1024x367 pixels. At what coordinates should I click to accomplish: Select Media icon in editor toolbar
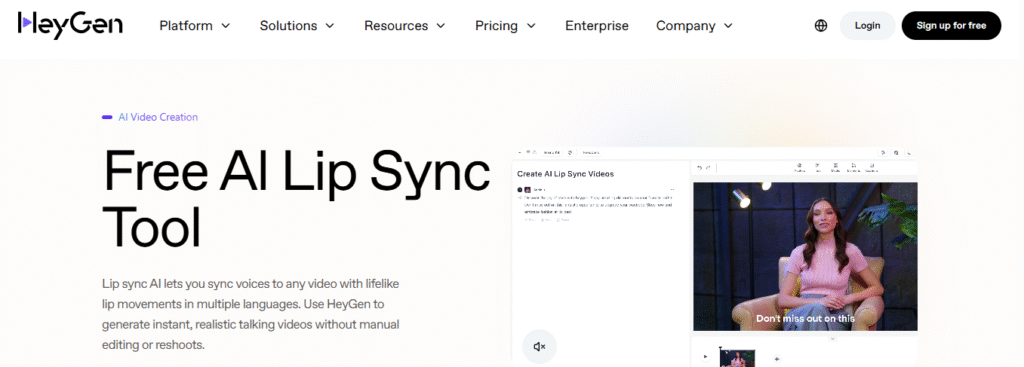click(x=835, y=168)
